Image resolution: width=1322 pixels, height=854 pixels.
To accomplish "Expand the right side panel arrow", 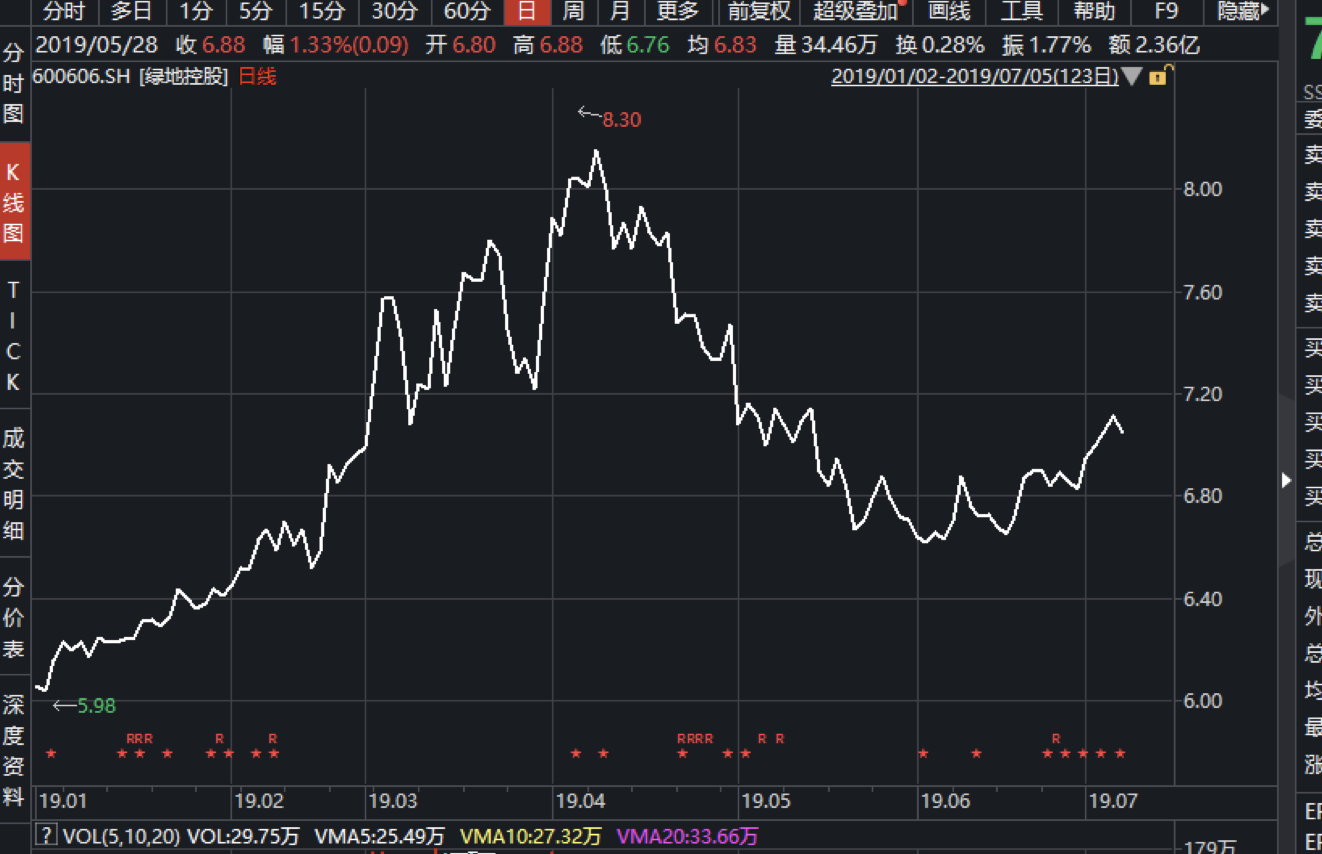I will click(1286, 481).
